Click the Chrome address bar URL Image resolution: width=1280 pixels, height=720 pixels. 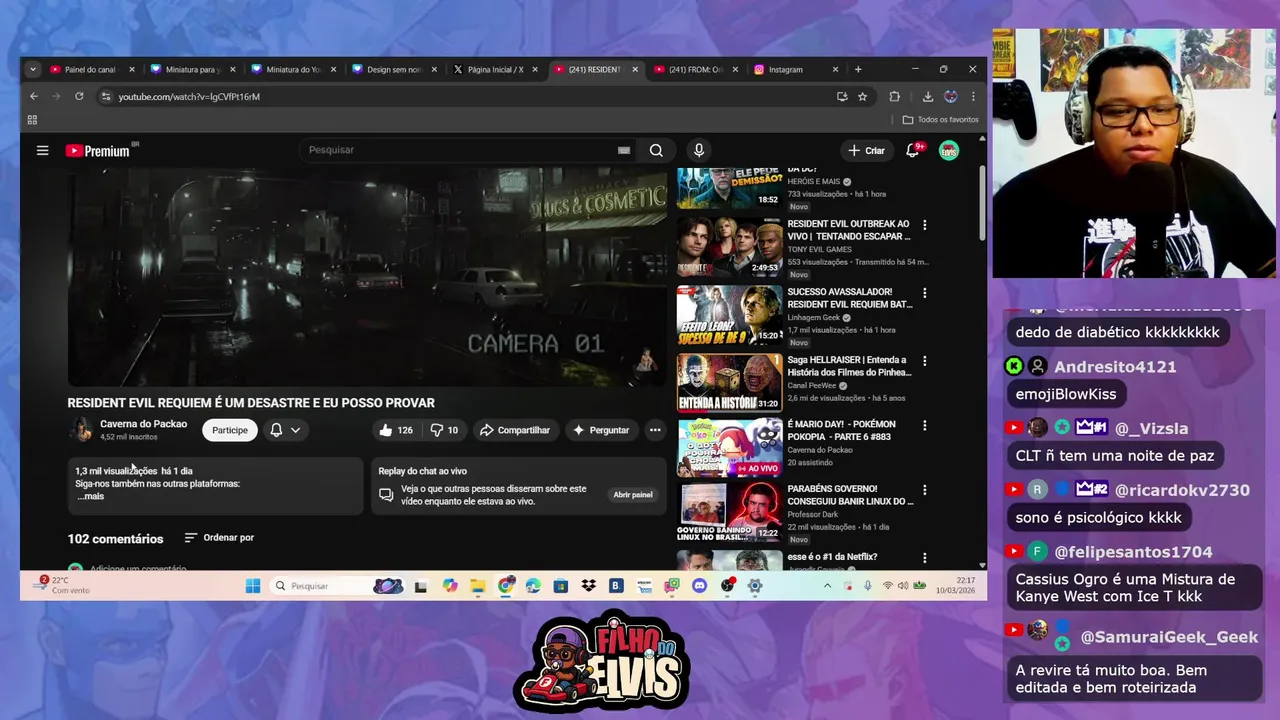point(189,97)
